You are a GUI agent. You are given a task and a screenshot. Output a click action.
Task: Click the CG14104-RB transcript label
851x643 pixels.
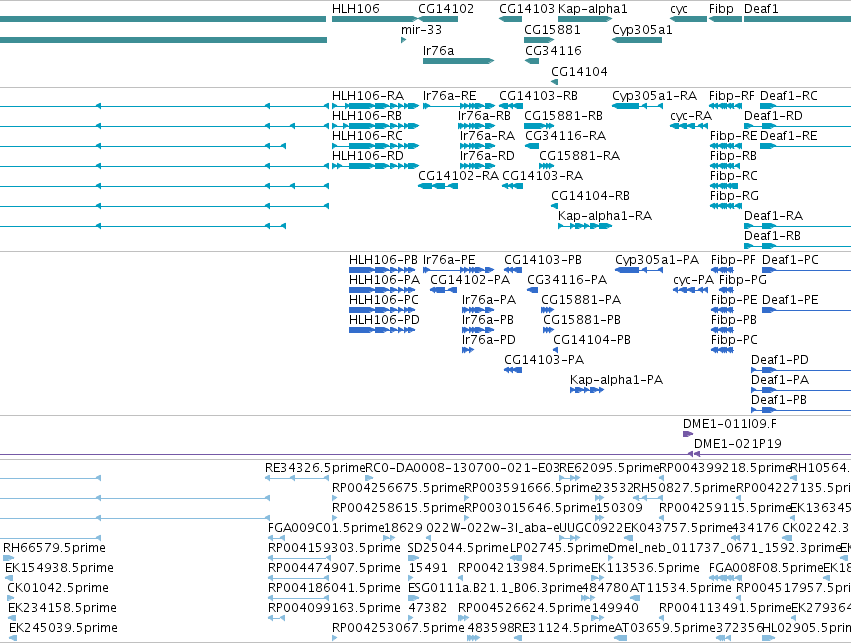coord(590,196)
